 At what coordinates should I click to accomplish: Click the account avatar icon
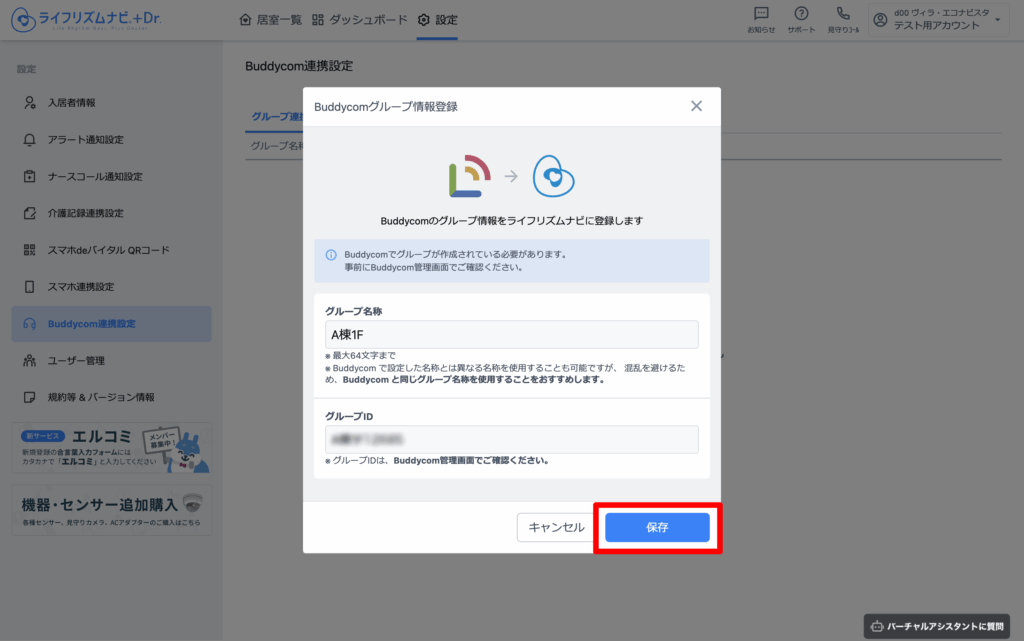pyautogui.click(x=880, y=20)
